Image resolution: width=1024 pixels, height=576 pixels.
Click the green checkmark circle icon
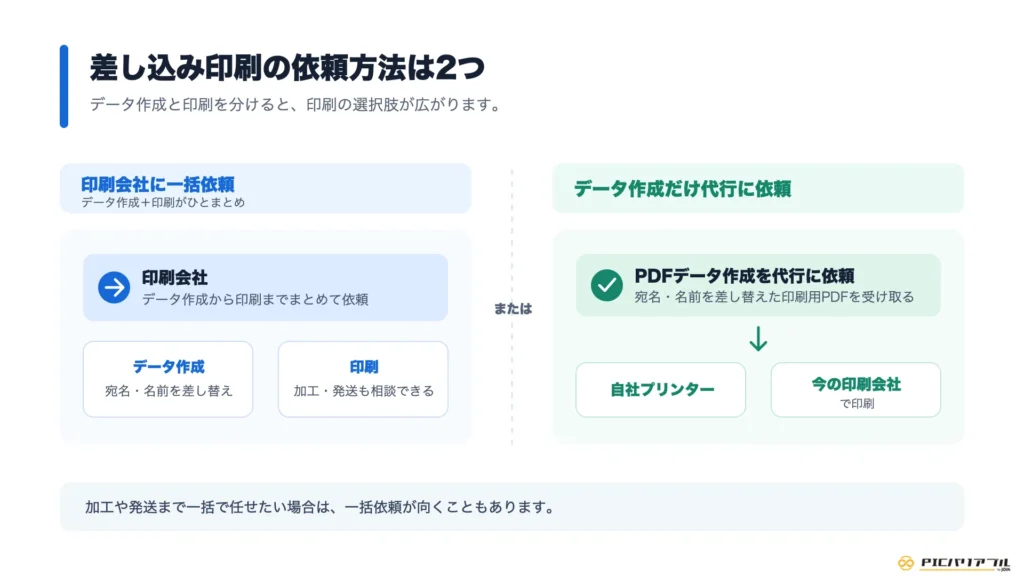[x=607, y=285]
